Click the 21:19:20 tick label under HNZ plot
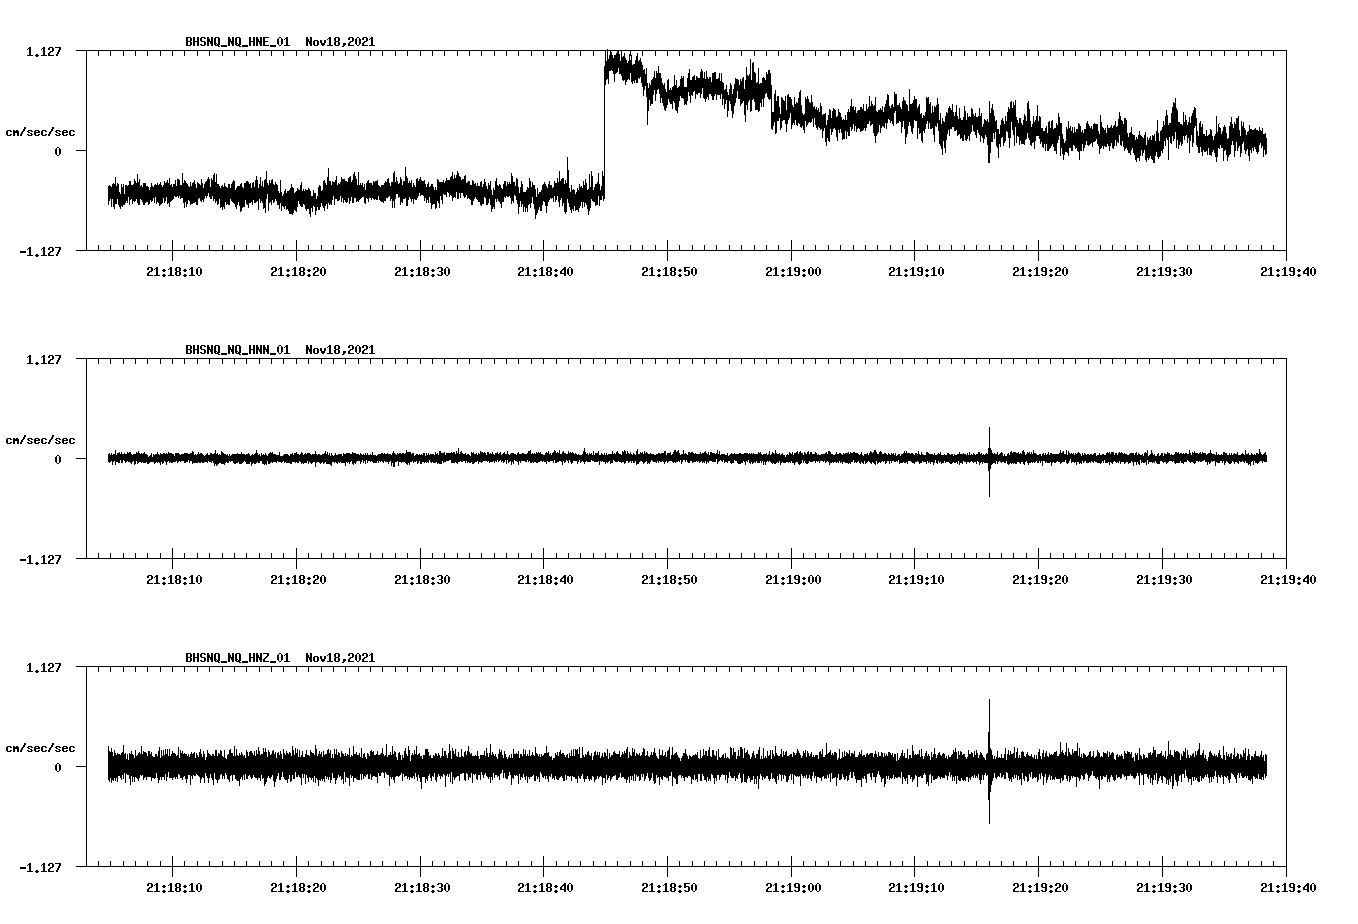Image resolution: width=1358 pixels, height=924 pixels. (x=1040, y=887)
